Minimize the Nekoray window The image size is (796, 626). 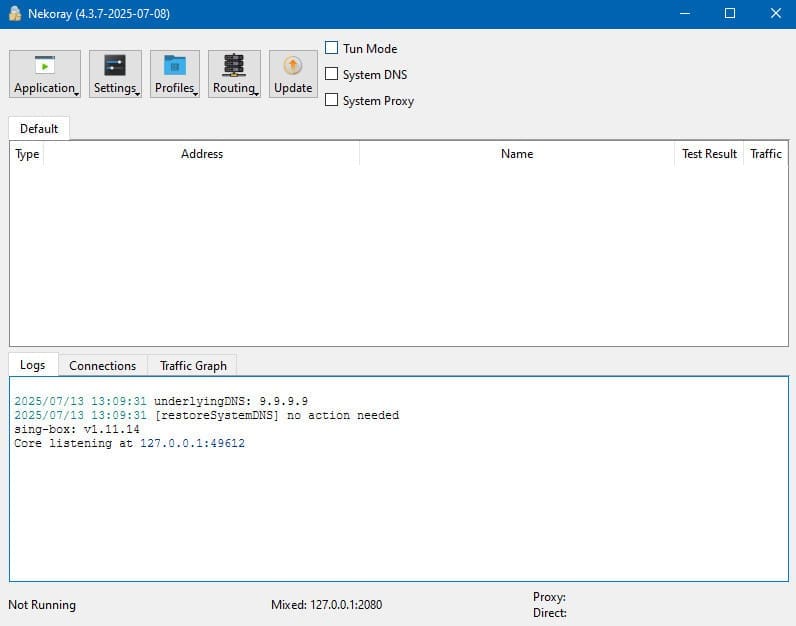[x=685, y=14]
